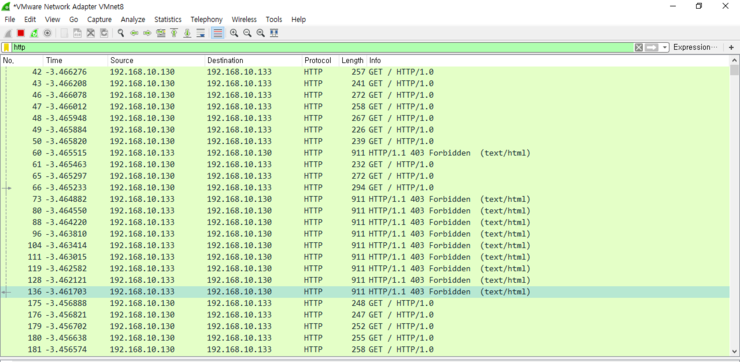This screenshot has height=362, width=740.
Task: Open the Capture menu
Action: 100,19
